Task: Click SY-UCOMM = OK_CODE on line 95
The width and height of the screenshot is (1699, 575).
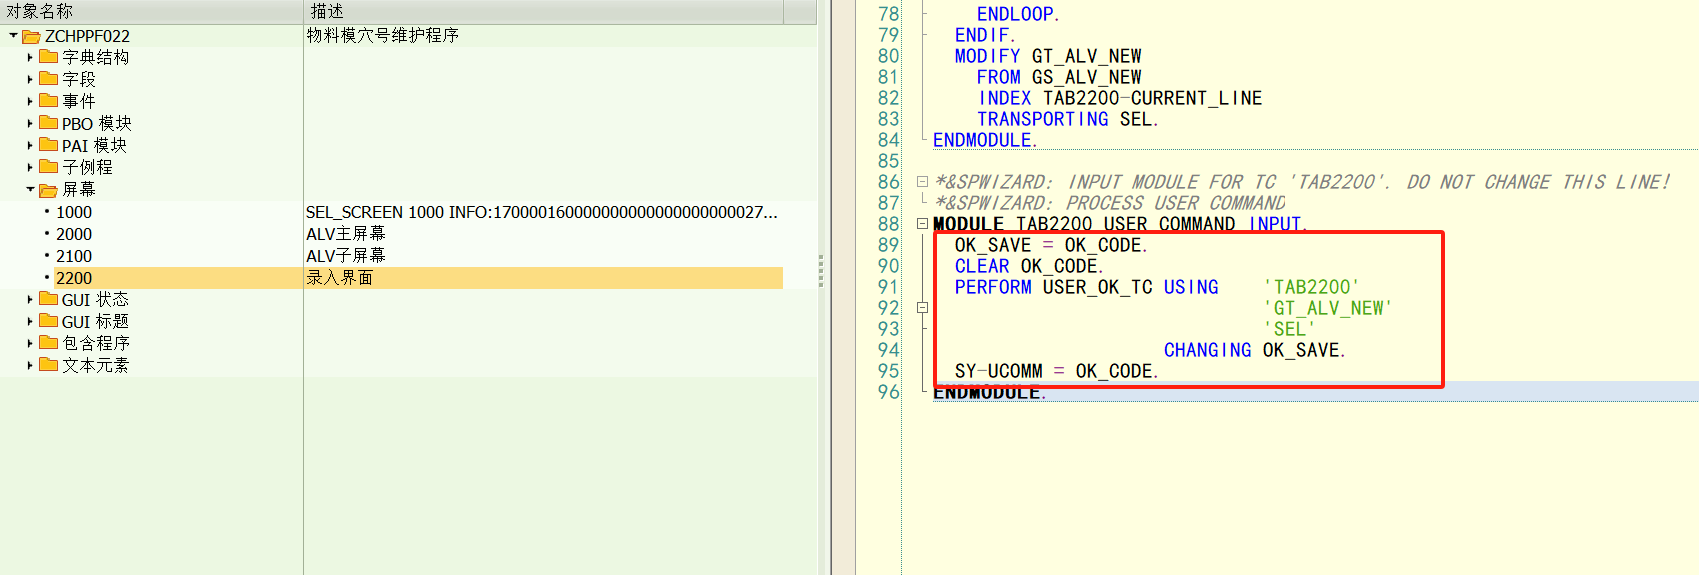Action: tap(1056, 371)
